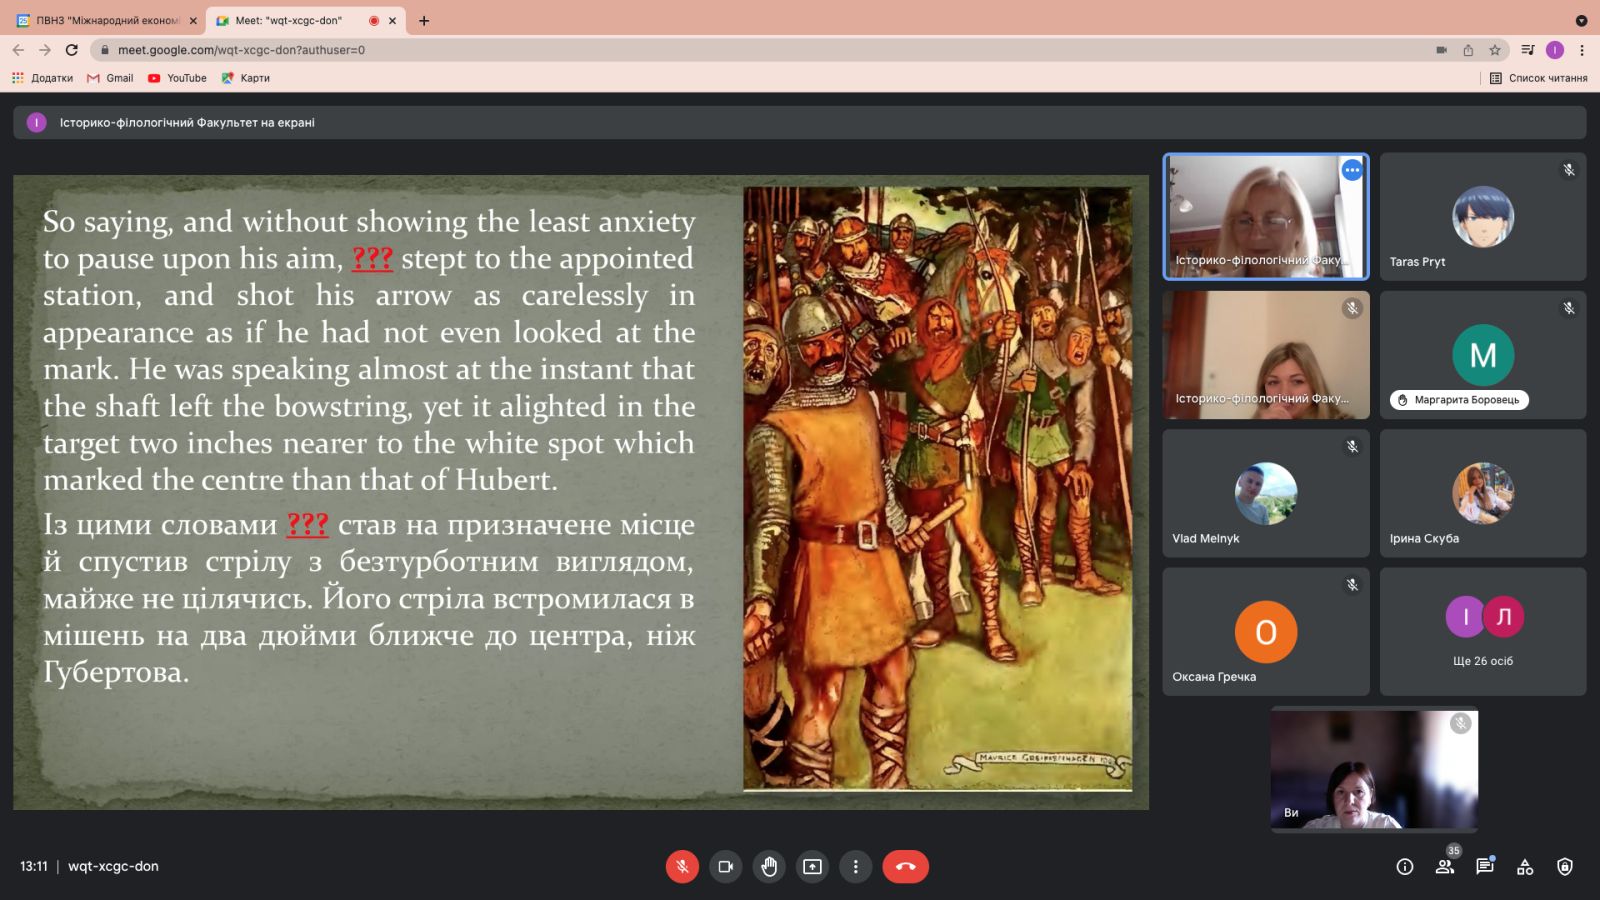Open the 'Ще 26 осіб' tile
This screenshot has width=1600, height=900.
tap(1483, 631)
